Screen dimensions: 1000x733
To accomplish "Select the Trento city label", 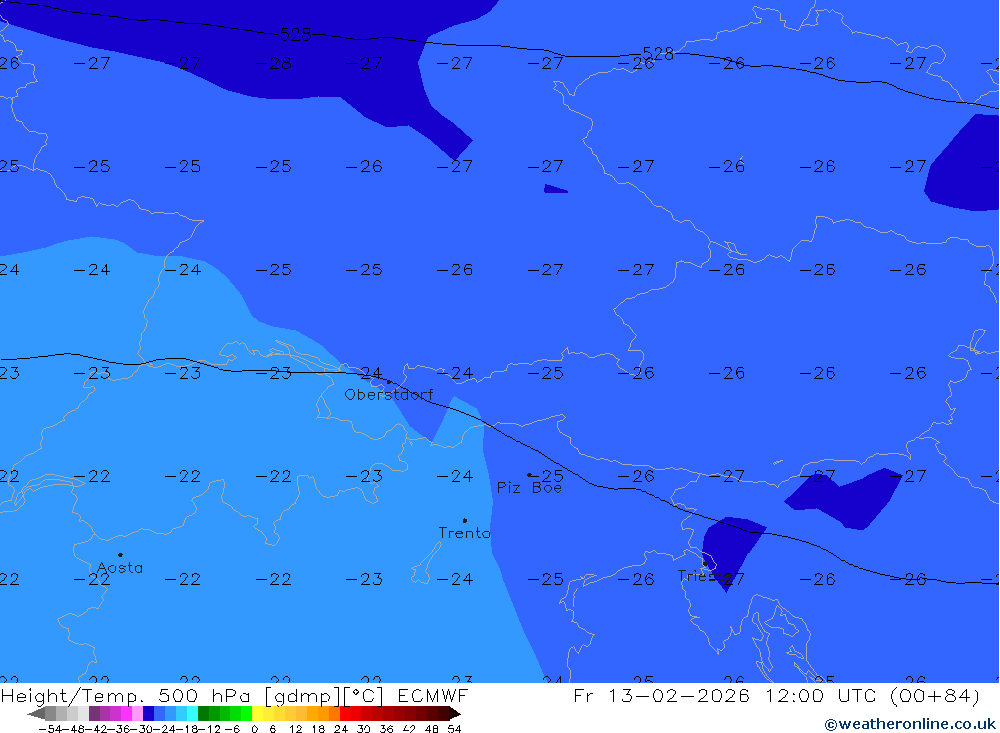I will coord(464,533).
